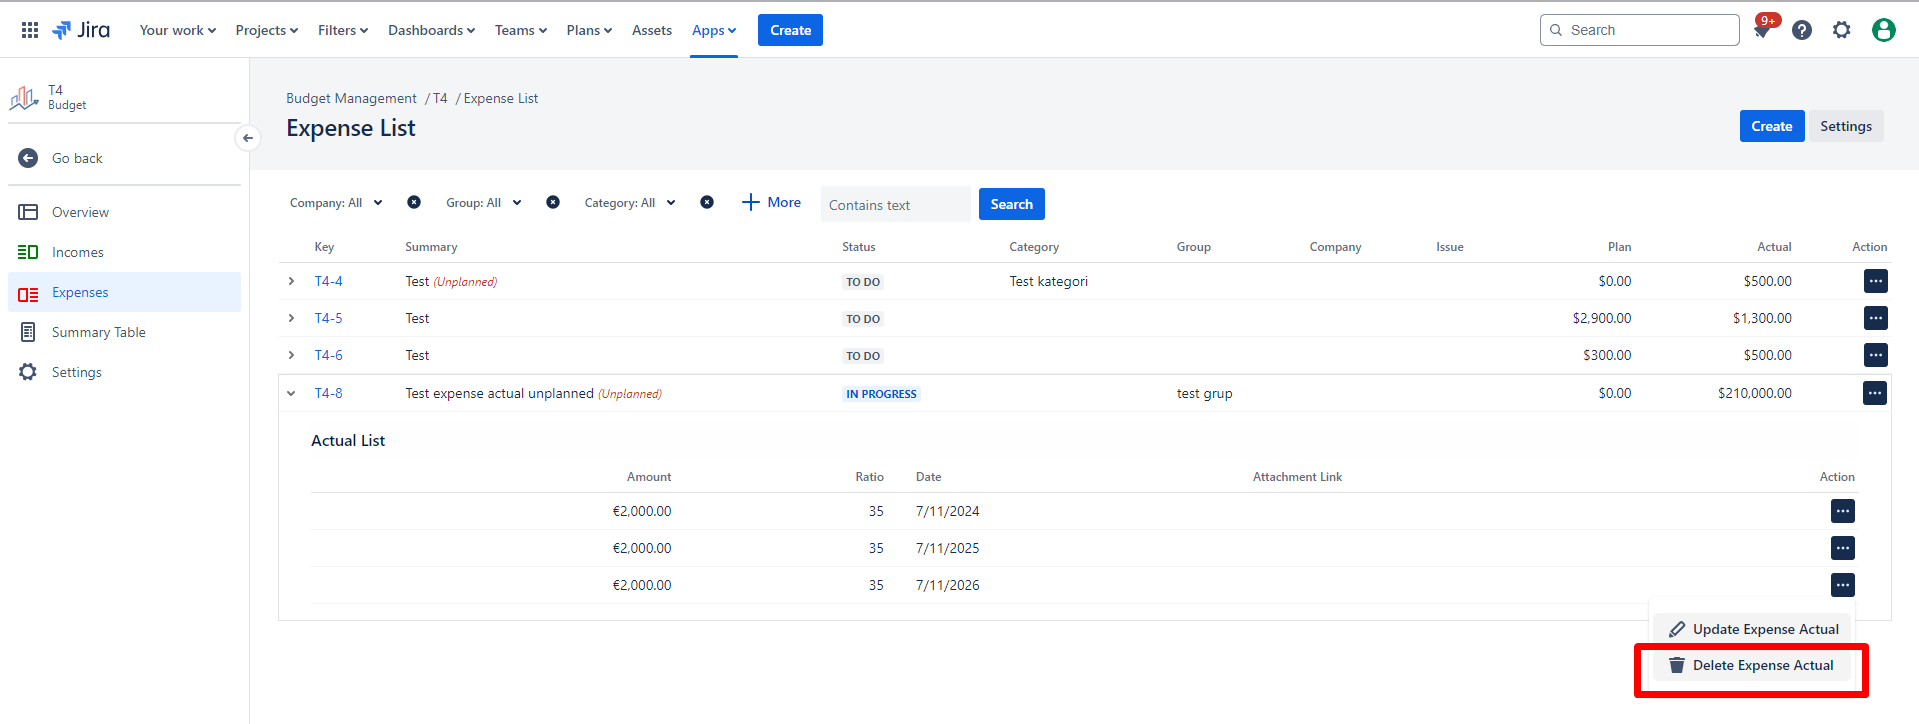Collapse the sidebar with the arrow button
The height and width of the screenshot is (724, 1919).
click(248, 138)
